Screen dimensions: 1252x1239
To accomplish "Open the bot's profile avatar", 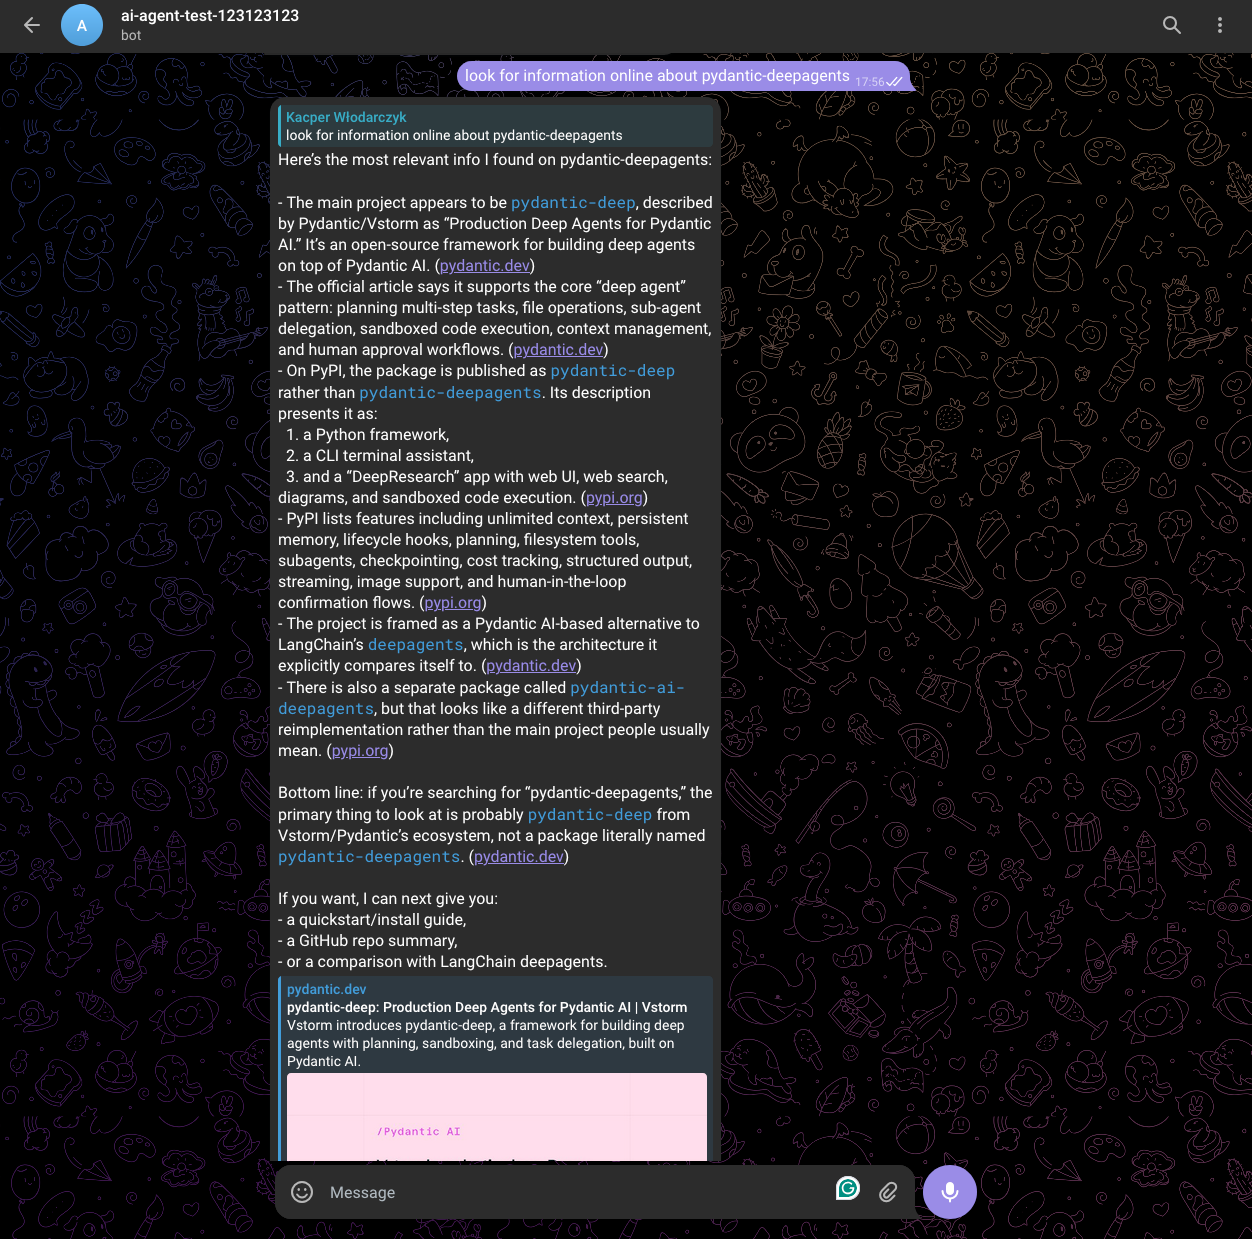I will coord(82,25).
